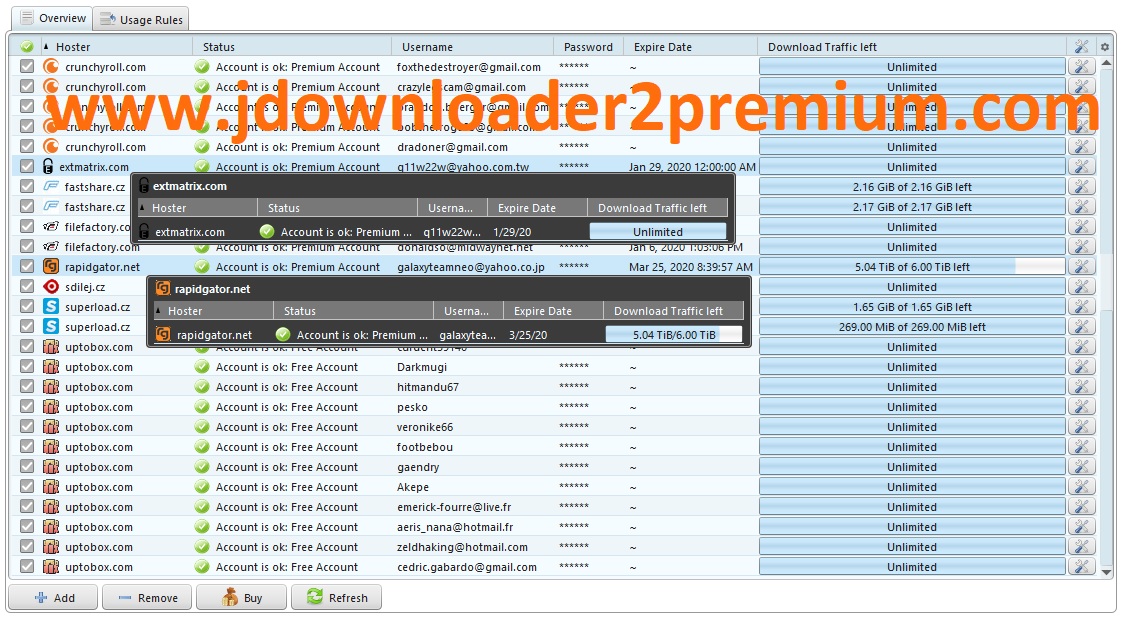This screenshot has width=1123, height=622.
Task: Select the username galaxyteamneo@yahoo.co.jp
Action: 471,267
